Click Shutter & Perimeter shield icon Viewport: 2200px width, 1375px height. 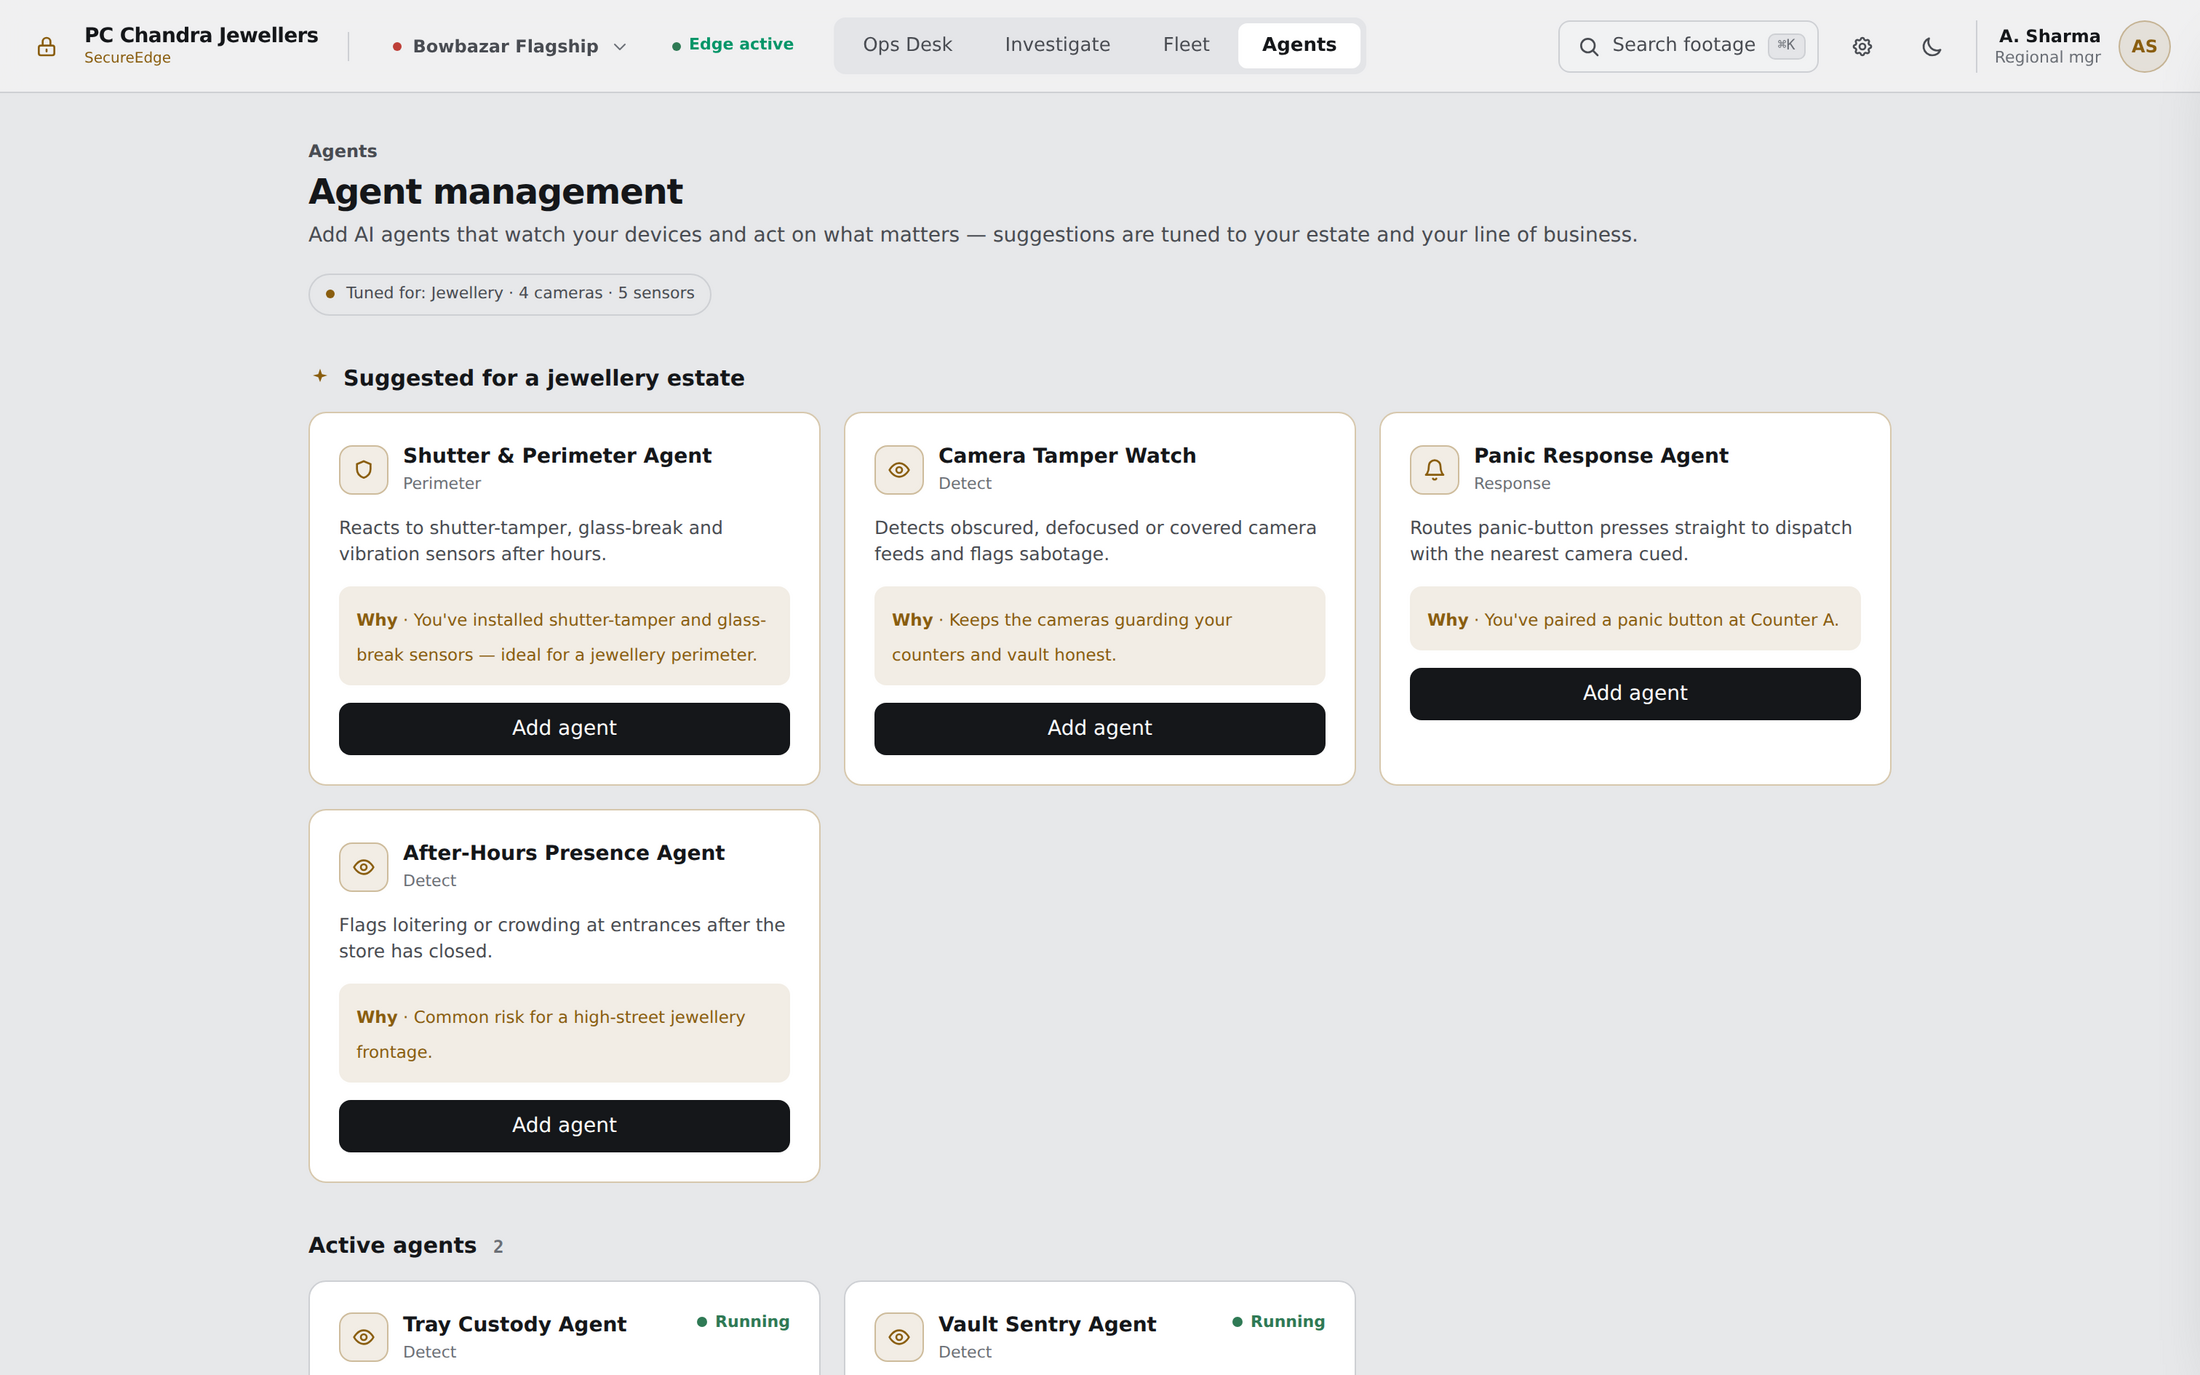pyautogui.click(x=364, y=470)
